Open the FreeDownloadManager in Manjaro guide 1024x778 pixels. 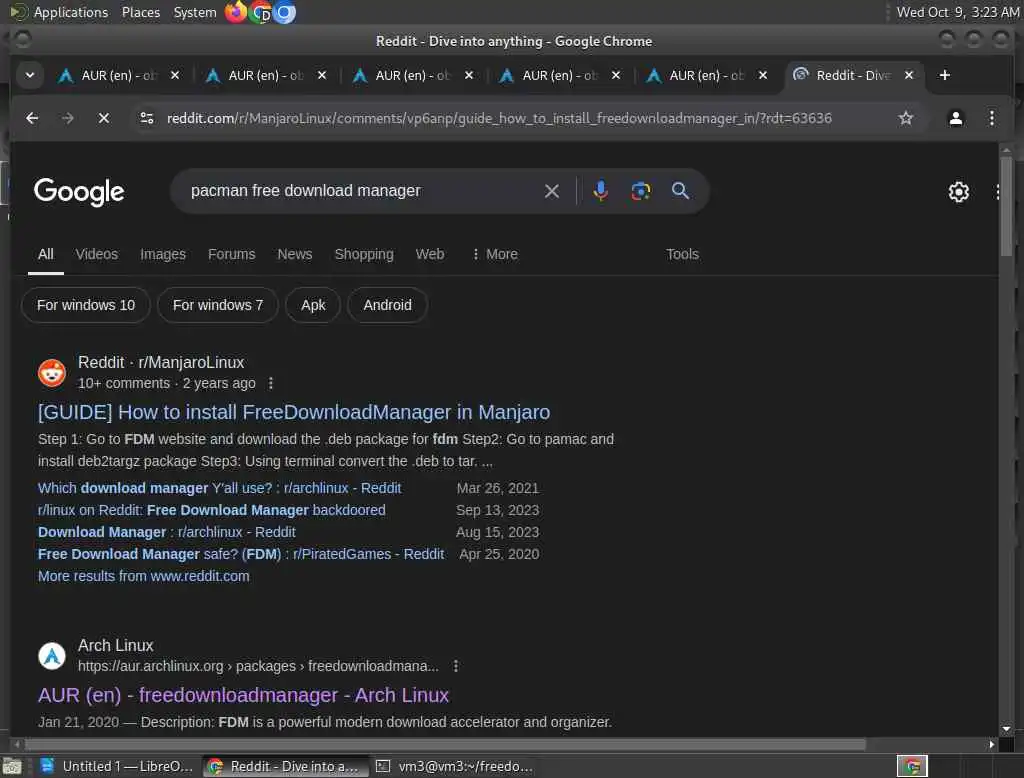point(294,412)
